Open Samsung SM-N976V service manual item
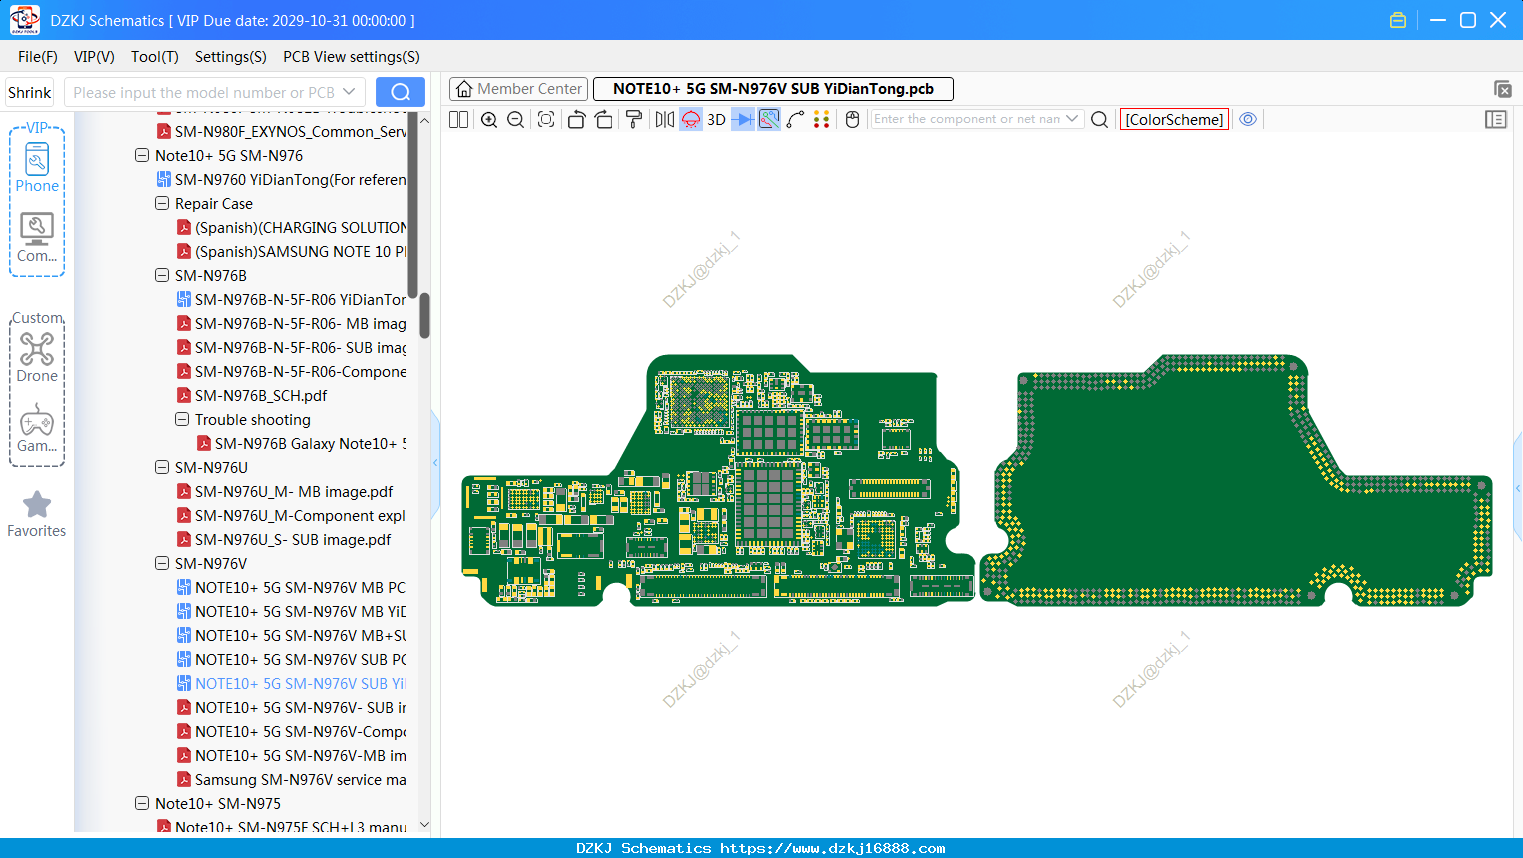Image resolution: width=1523 pixels, height=858 pixels. (291, 780)
